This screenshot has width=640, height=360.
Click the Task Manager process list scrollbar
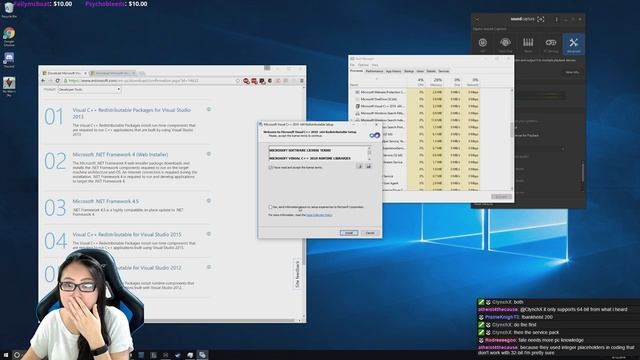512,139
